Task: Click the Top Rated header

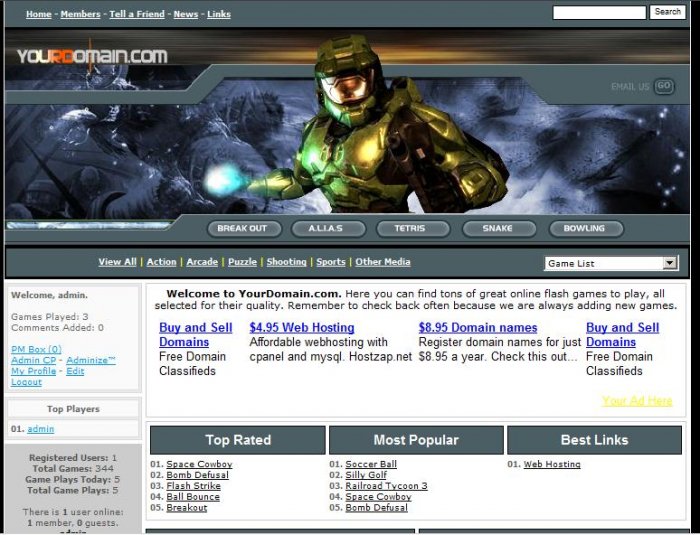Action: pyautogui.click(x=238, y=440)
